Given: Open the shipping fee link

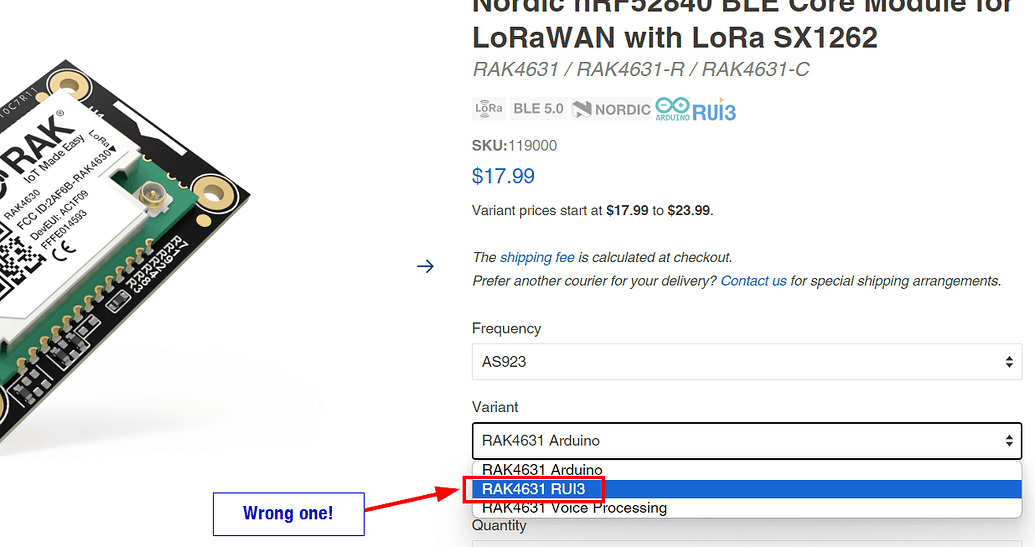Looking at the screenshot, I should (x=537, y=257).
